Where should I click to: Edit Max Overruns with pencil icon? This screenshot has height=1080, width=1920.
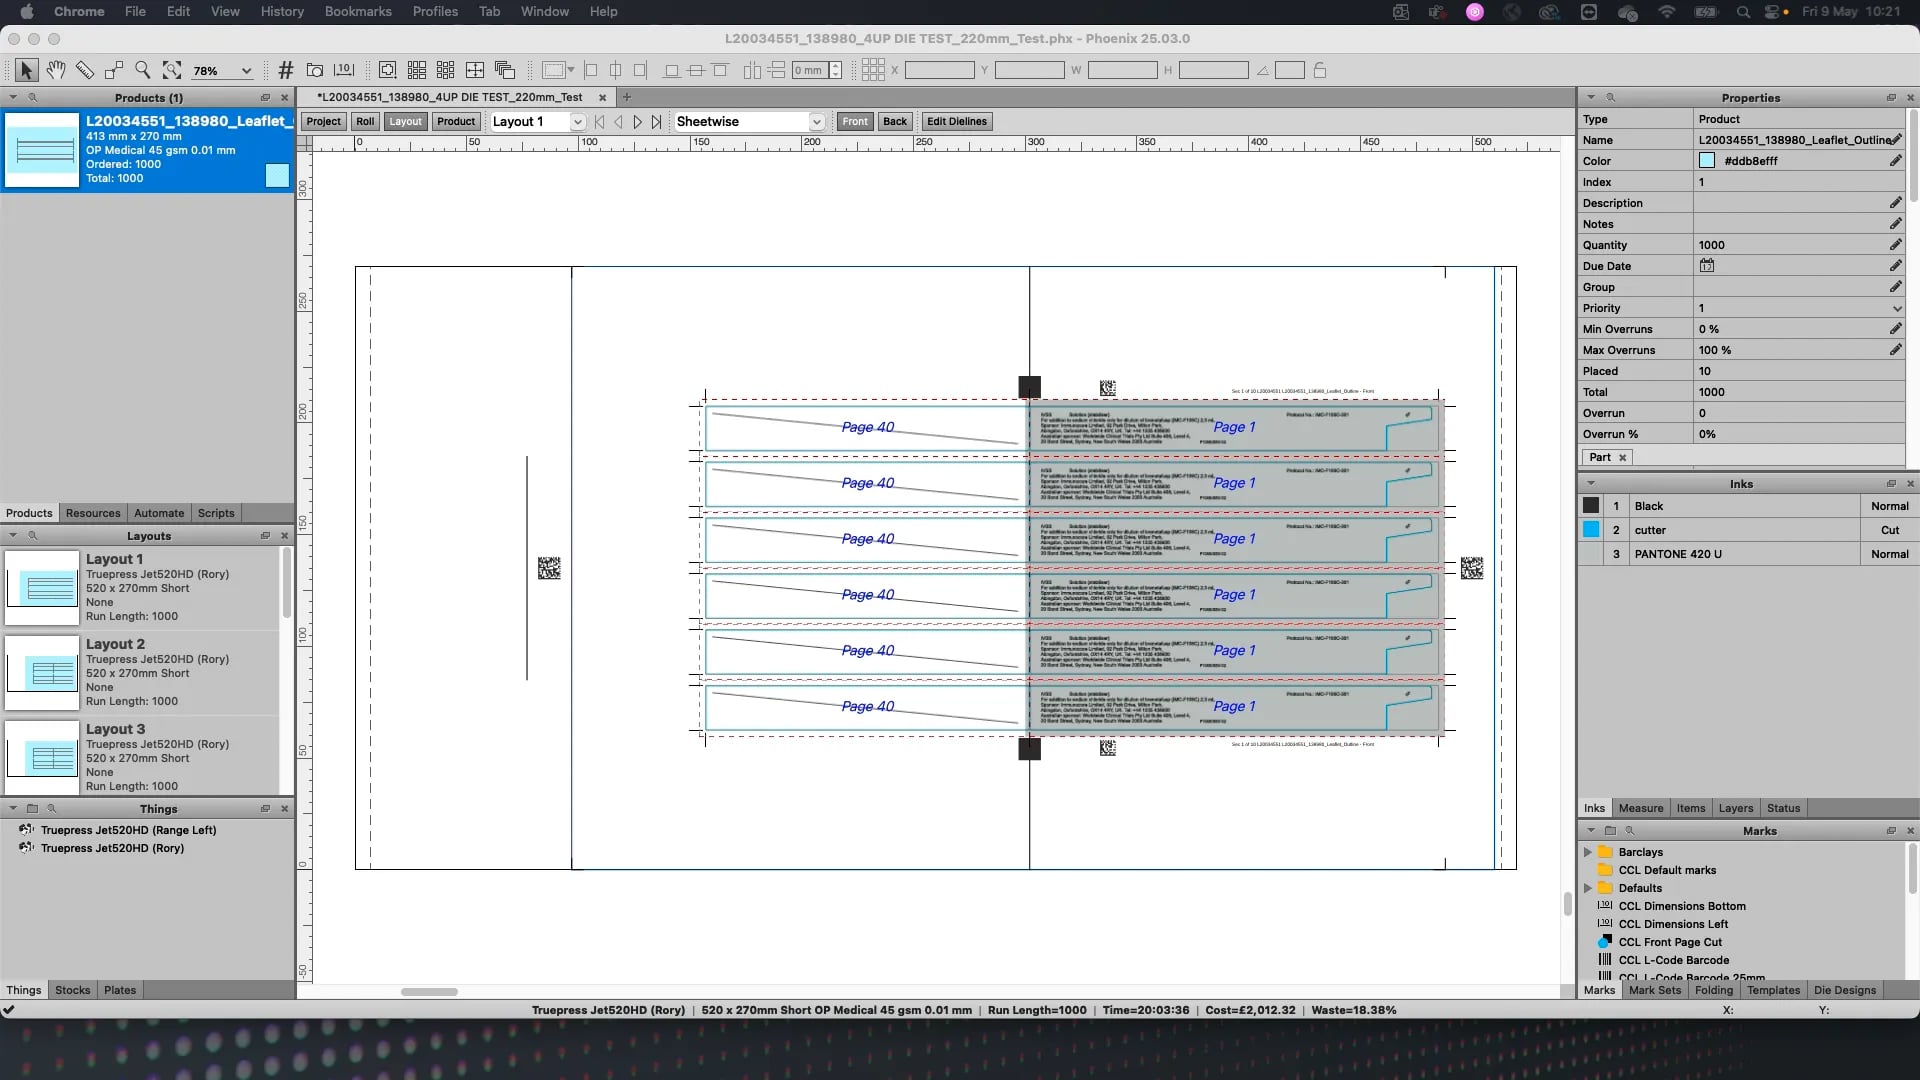[1895, 350]
